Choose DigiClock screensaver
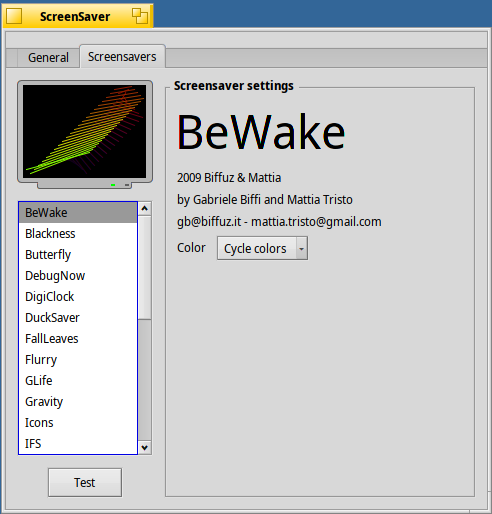 [78, 297]
